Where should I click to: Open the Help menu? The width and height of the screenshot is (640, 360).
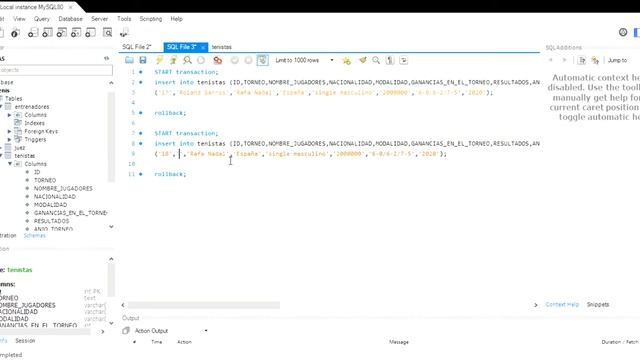[x=176, y=19]
